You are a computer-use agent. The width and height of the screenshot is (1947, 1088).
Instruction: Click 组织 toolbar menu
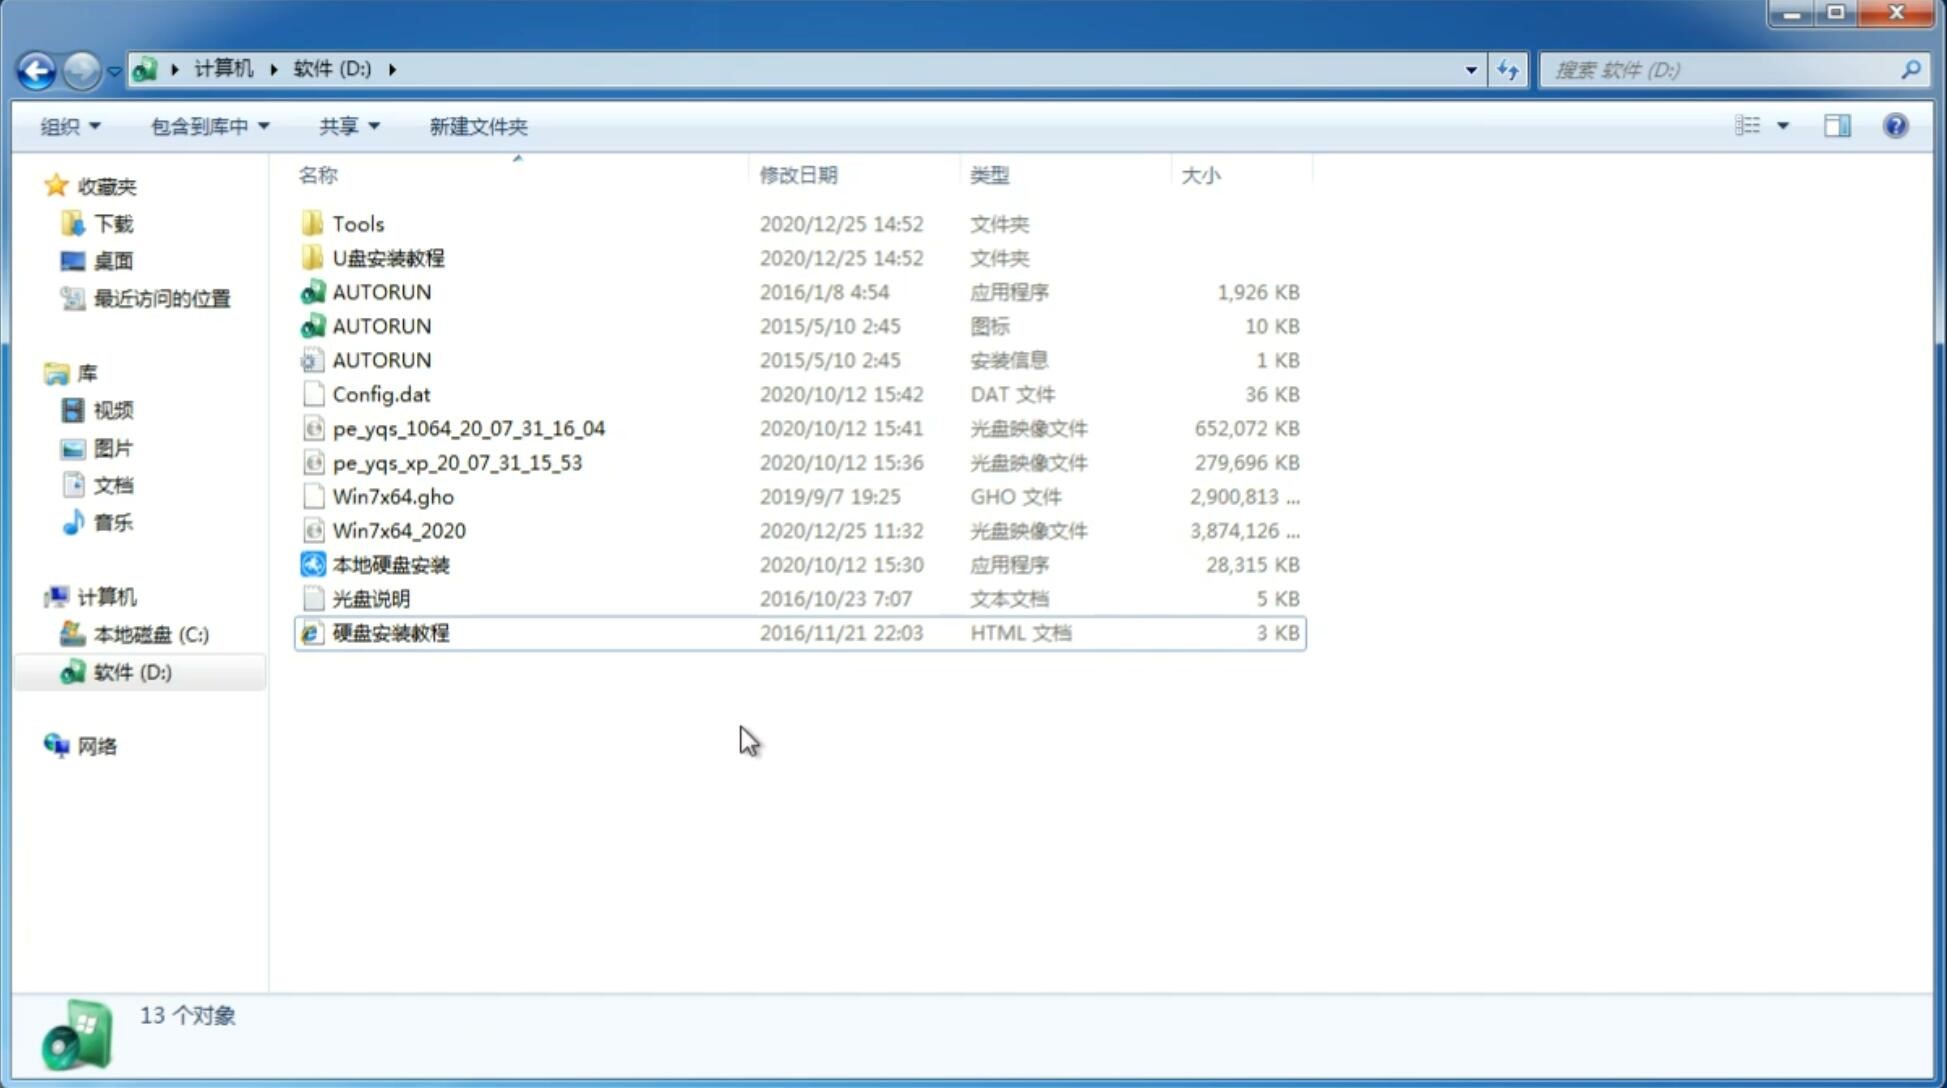[70, 126]
